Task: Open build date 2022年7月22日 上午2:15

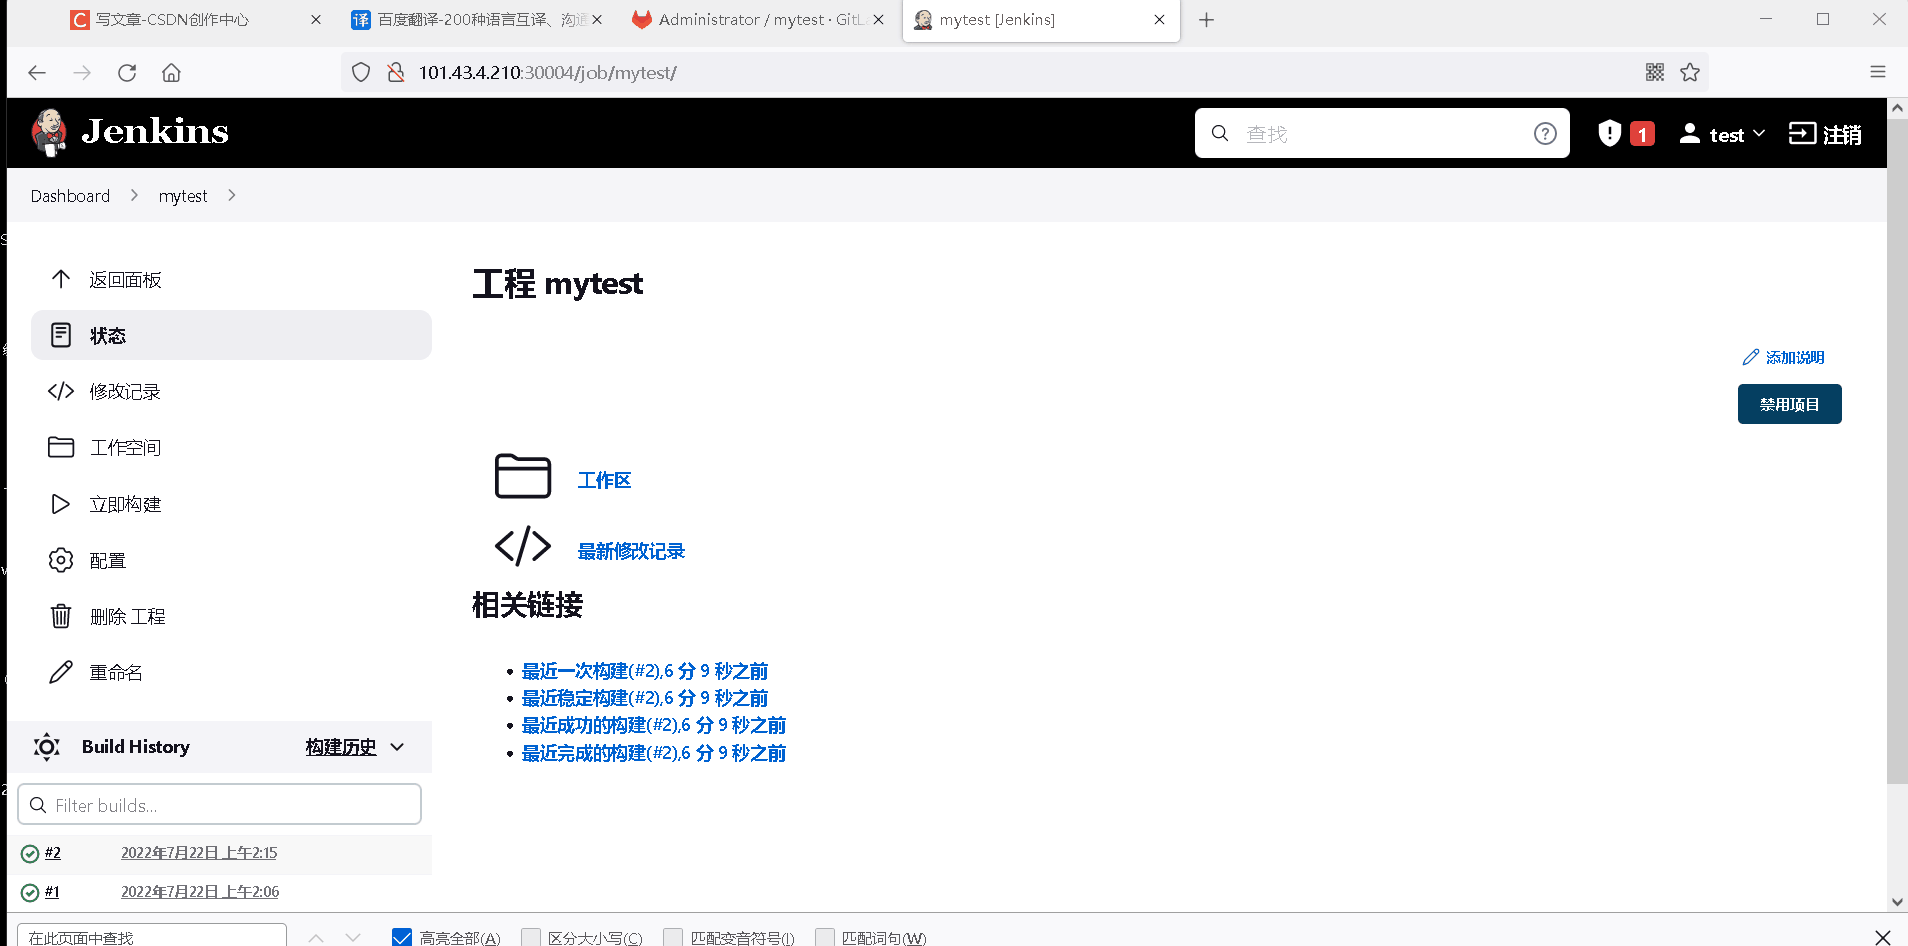Action: click(x=199, y=853)
